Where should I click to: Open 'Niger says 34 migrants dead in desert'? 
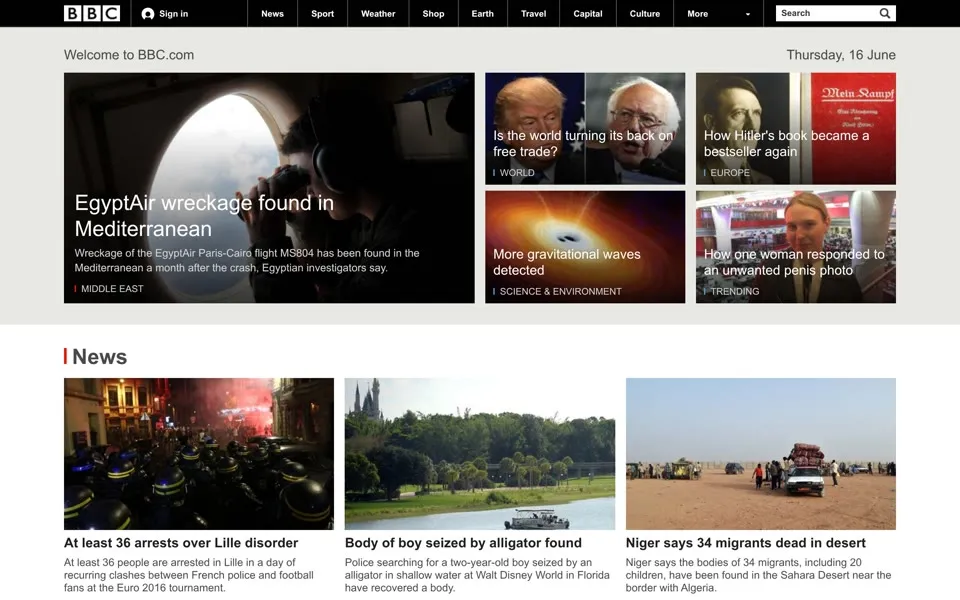click(746, 543)
